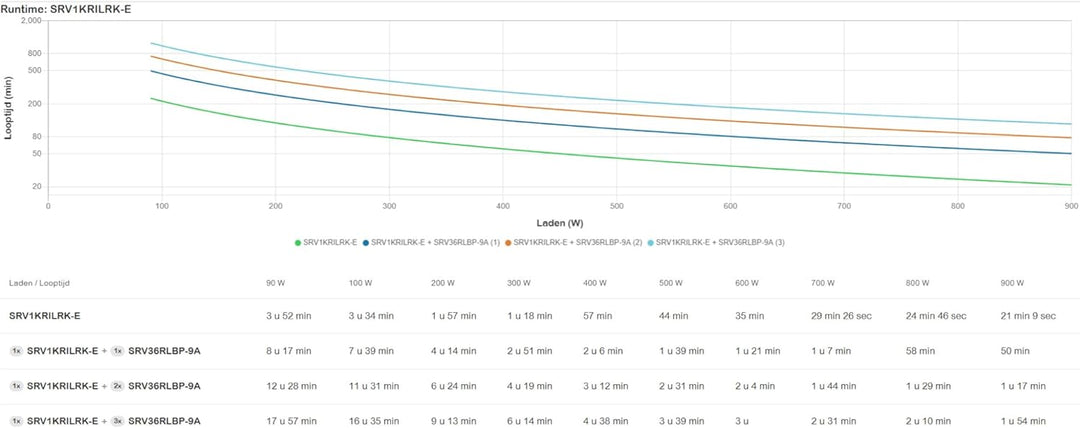The height and width of the screenshot is (428, 1080).
Task: Click the 11 u 31 min cell
Action: click(x=373, y=386)
